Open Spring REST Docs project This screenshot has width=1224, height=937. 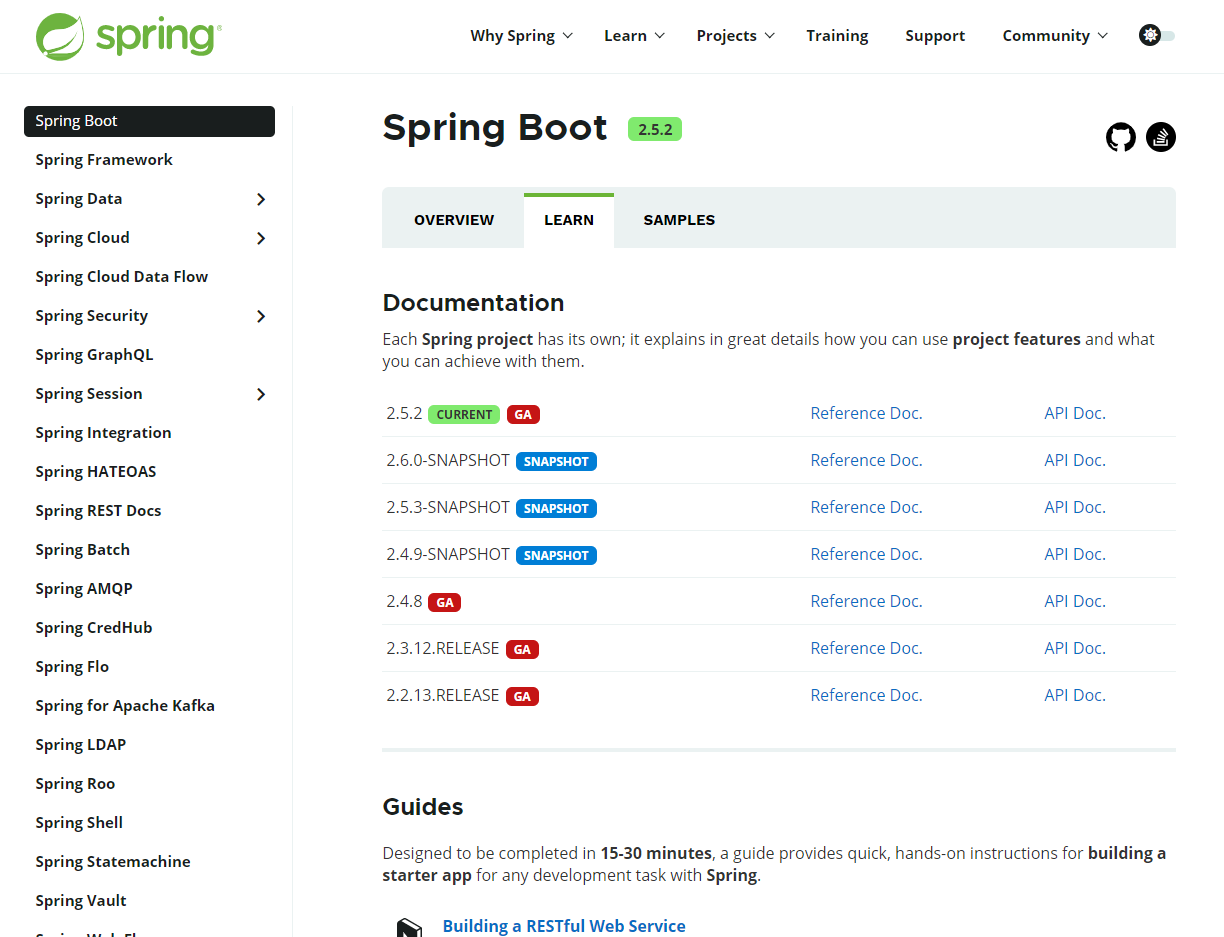[x=98, y=511]
